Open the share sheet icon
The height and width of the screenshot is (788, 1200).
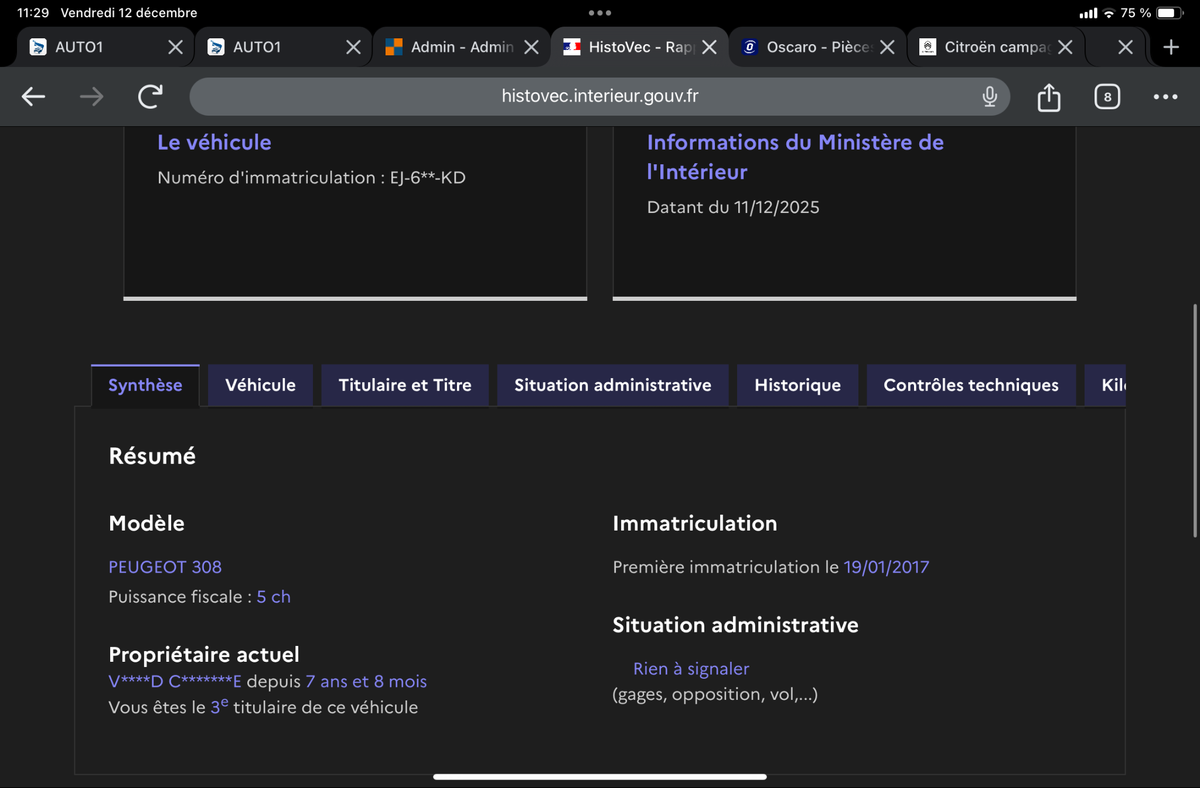tap(1048, 97)
